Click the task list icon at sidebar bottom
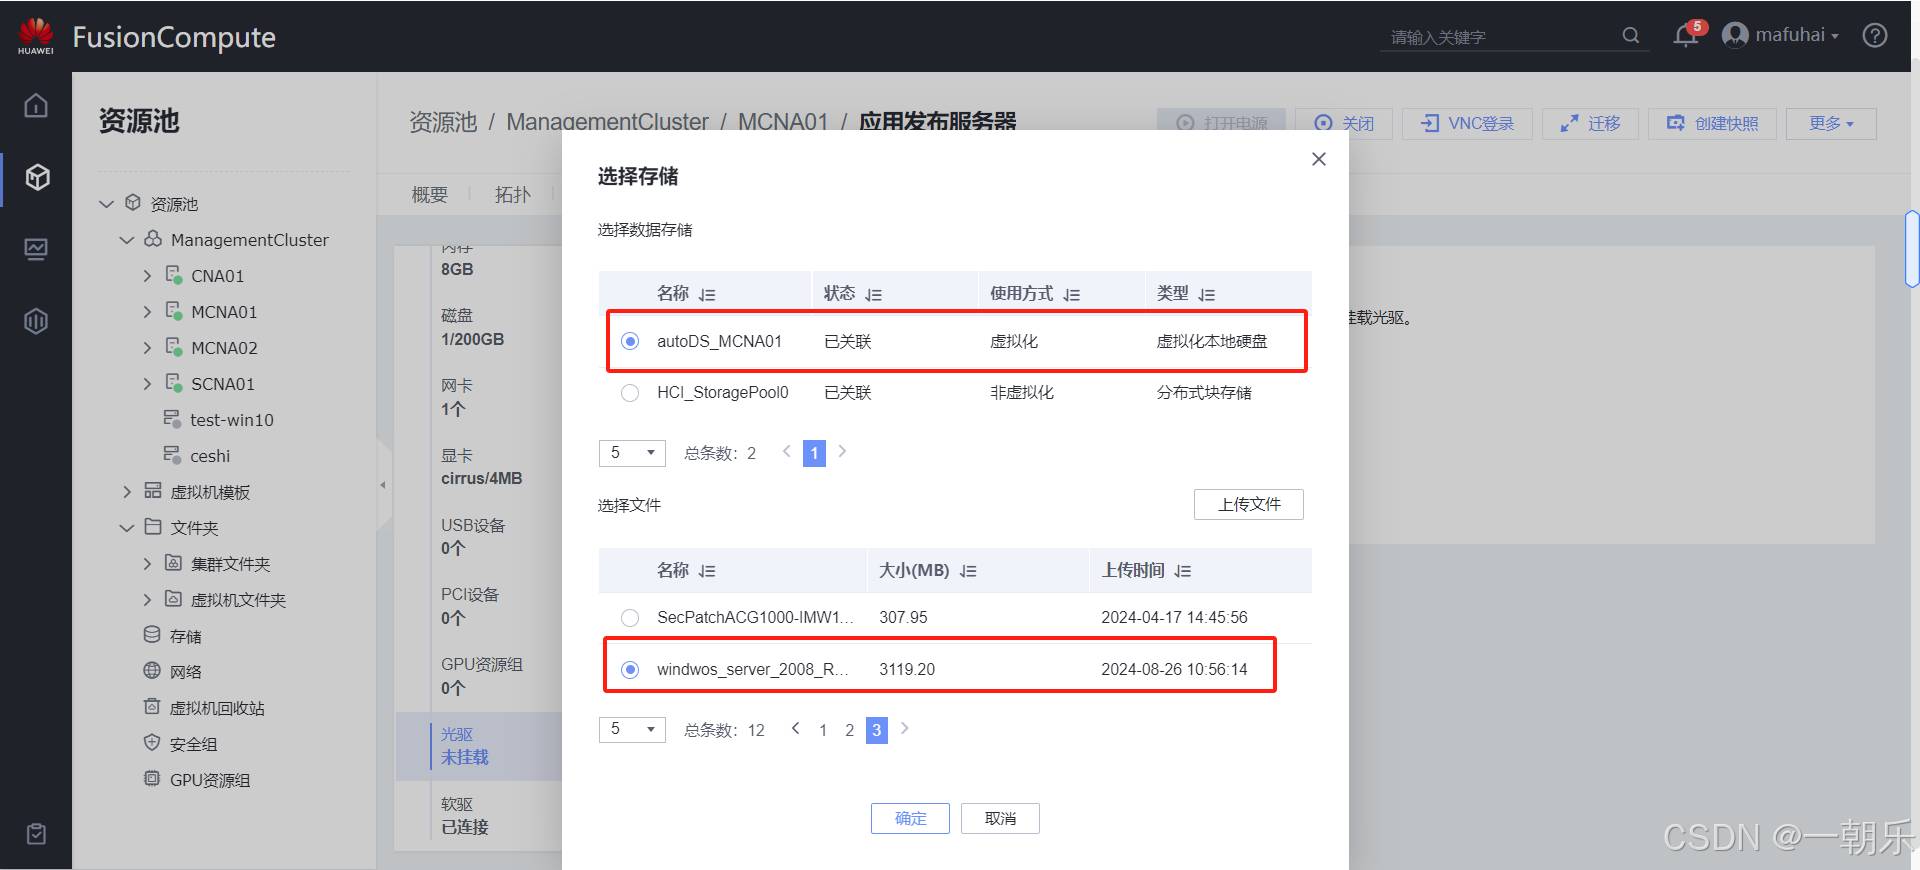 36,834
